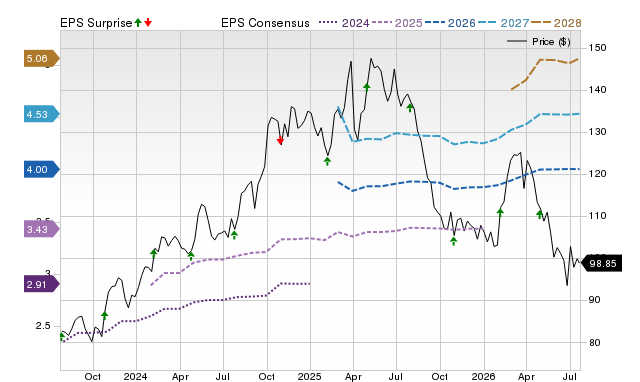Screen dimensions: 640x382
Task: Click the 4.00 value tag for 2026
Action: point(42,169)
